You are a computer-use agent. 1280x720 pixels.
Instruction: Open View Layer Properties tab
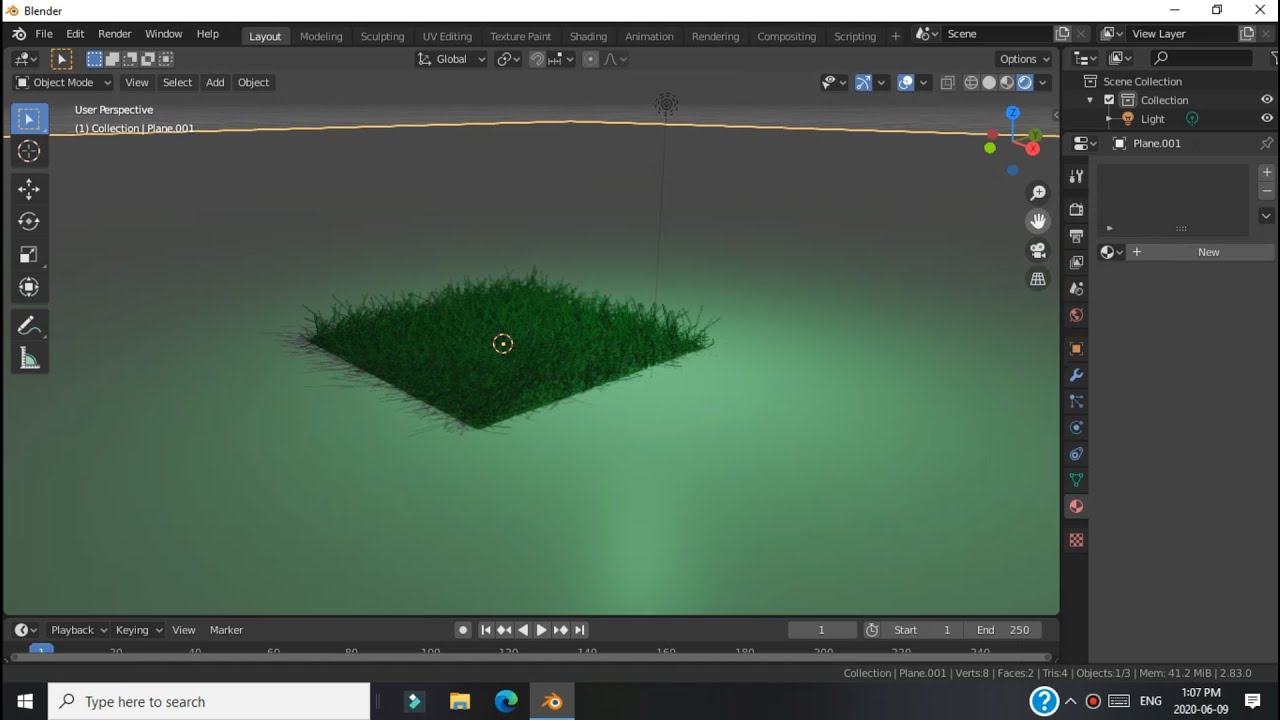(1076, 262)
